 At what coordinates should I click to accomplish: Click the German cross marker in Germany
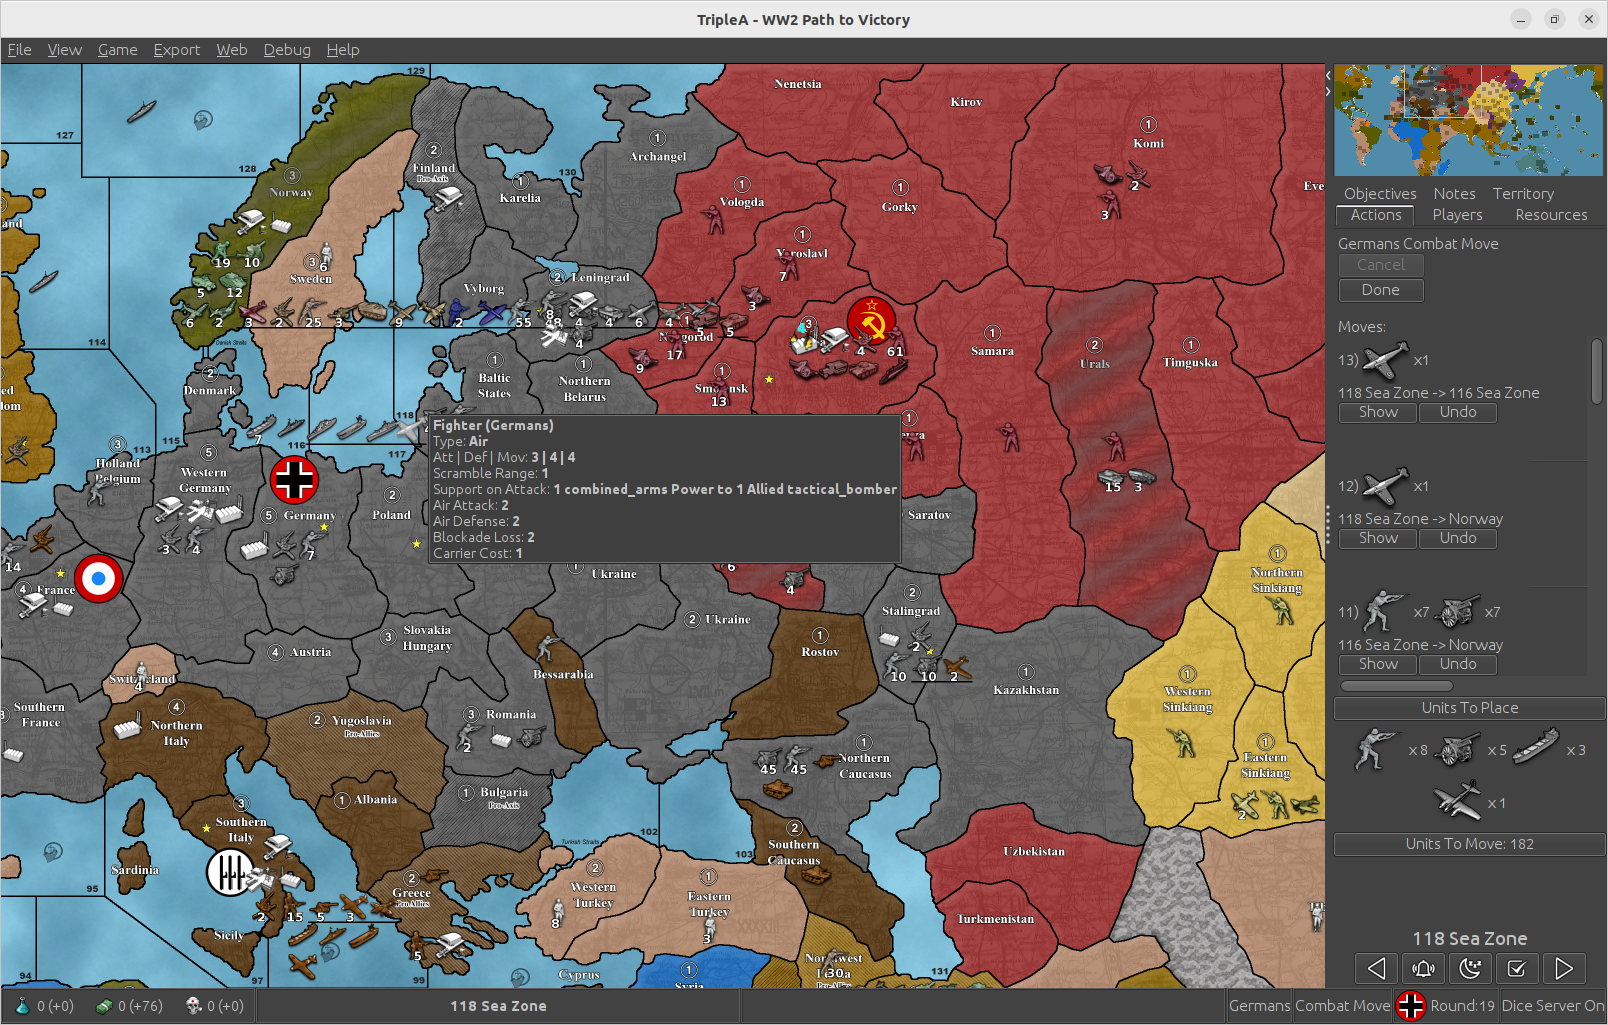click(294, 480)
